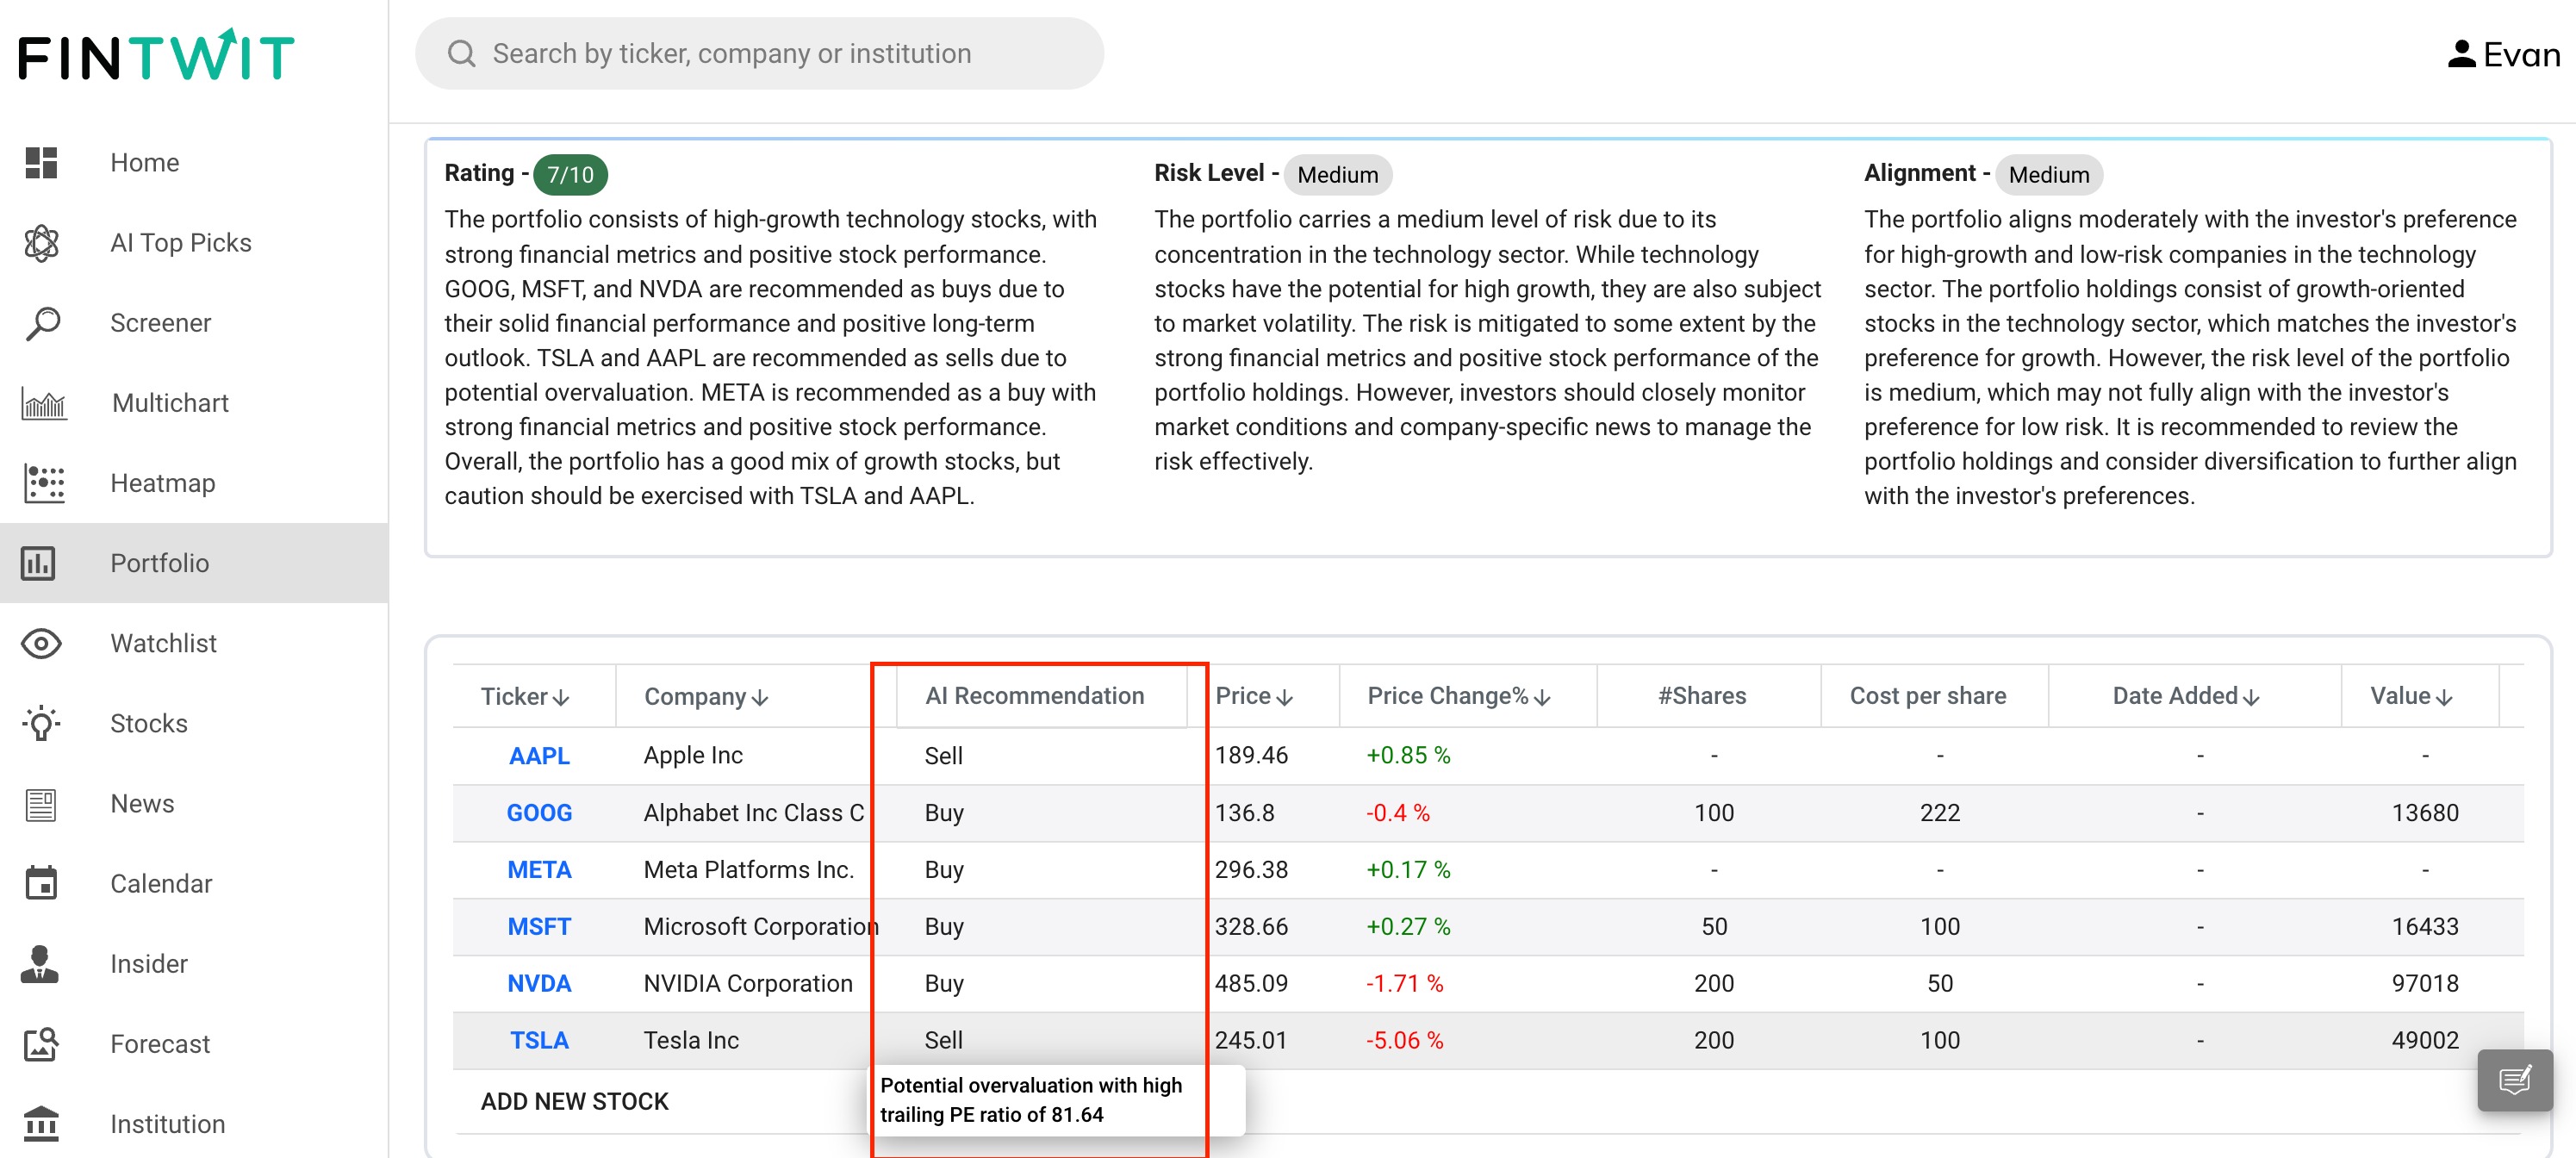This screenshot has width=2576, height=1158.
Task: Click the Multichart bar chart icon
Action: 43,403
